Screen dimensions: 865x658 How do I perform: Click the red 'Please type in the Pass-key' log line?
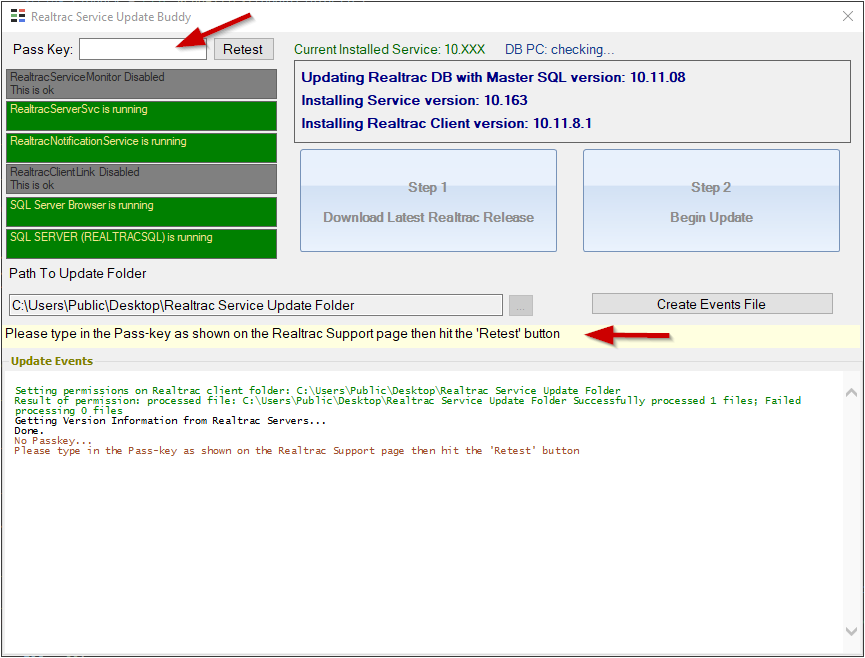tap(297, 451)
